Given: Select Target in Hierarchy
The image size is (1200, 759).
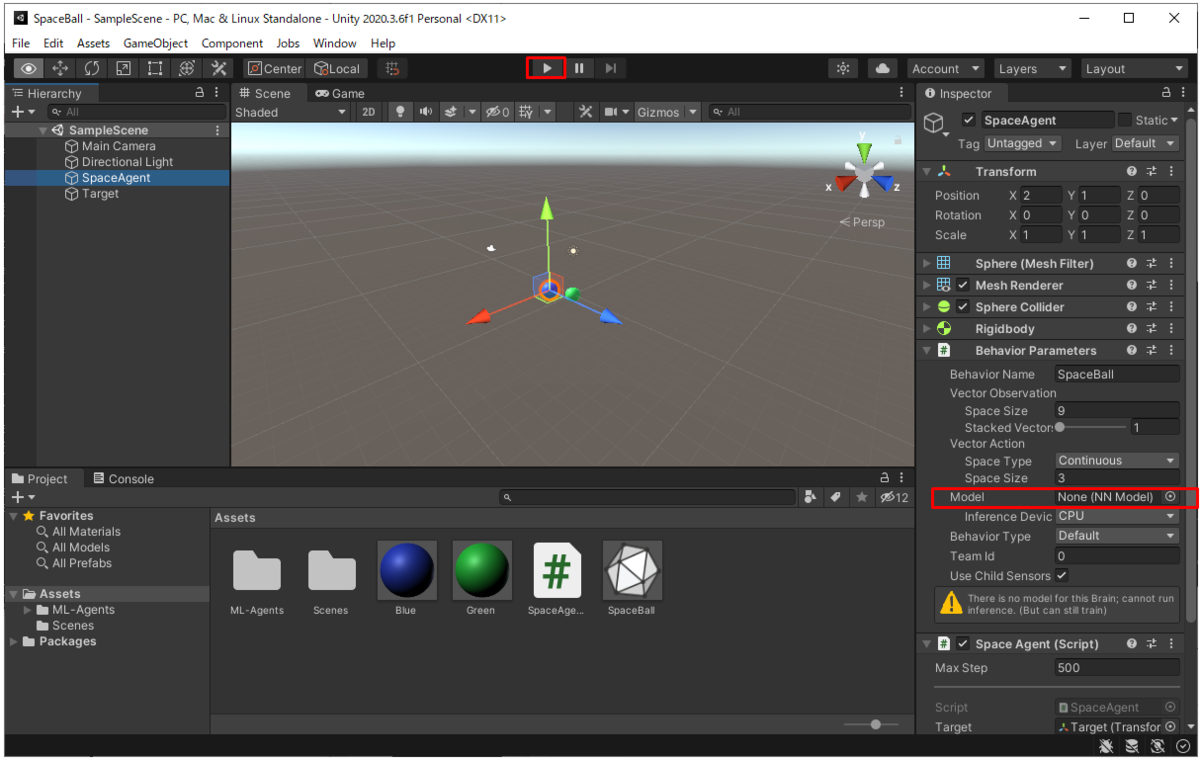Looking at the screenshot, I should 100,194.
